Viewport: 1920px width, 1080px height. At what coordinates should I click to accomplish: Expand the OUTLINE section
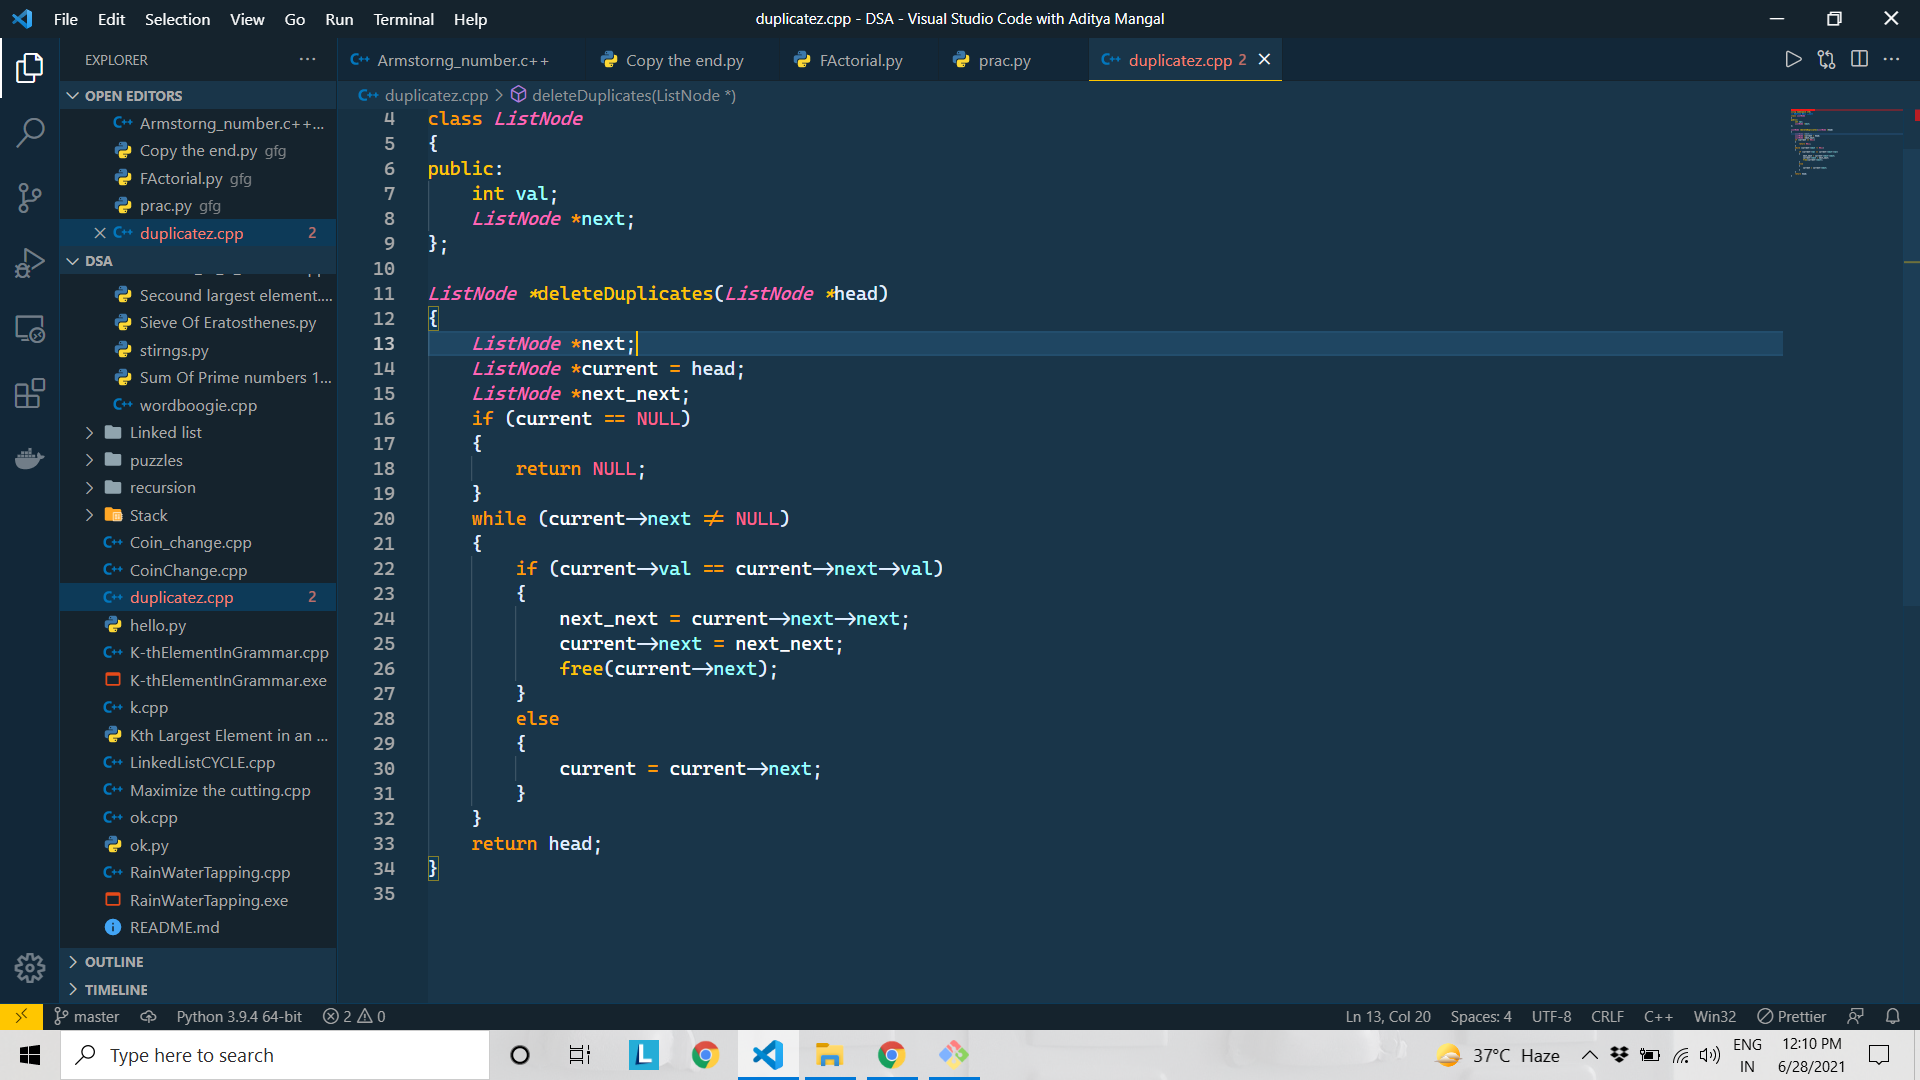[114, 962]
